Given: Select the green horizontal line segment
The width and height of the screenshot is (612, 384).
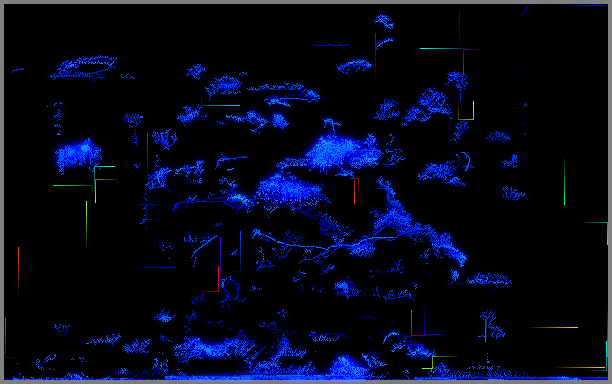Looking at the screenshot, I should 73,186.
